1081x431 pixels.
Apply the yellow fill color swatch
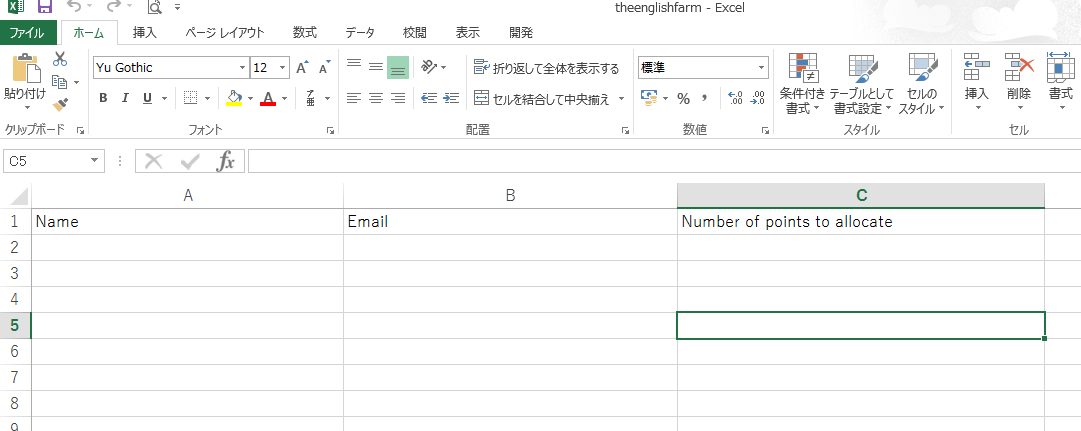pos(234,98)
